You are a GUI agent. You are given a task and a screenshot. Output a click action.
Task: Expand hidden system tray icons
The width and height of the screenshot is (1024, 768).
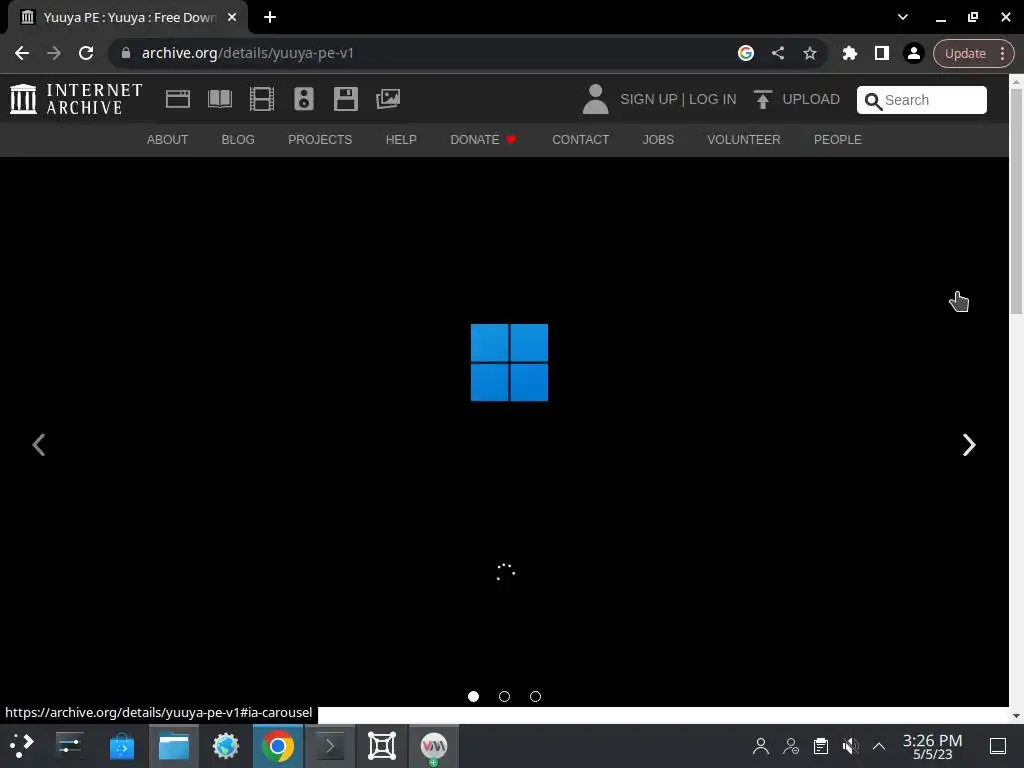pyautogui.click(x=879, y=746)
